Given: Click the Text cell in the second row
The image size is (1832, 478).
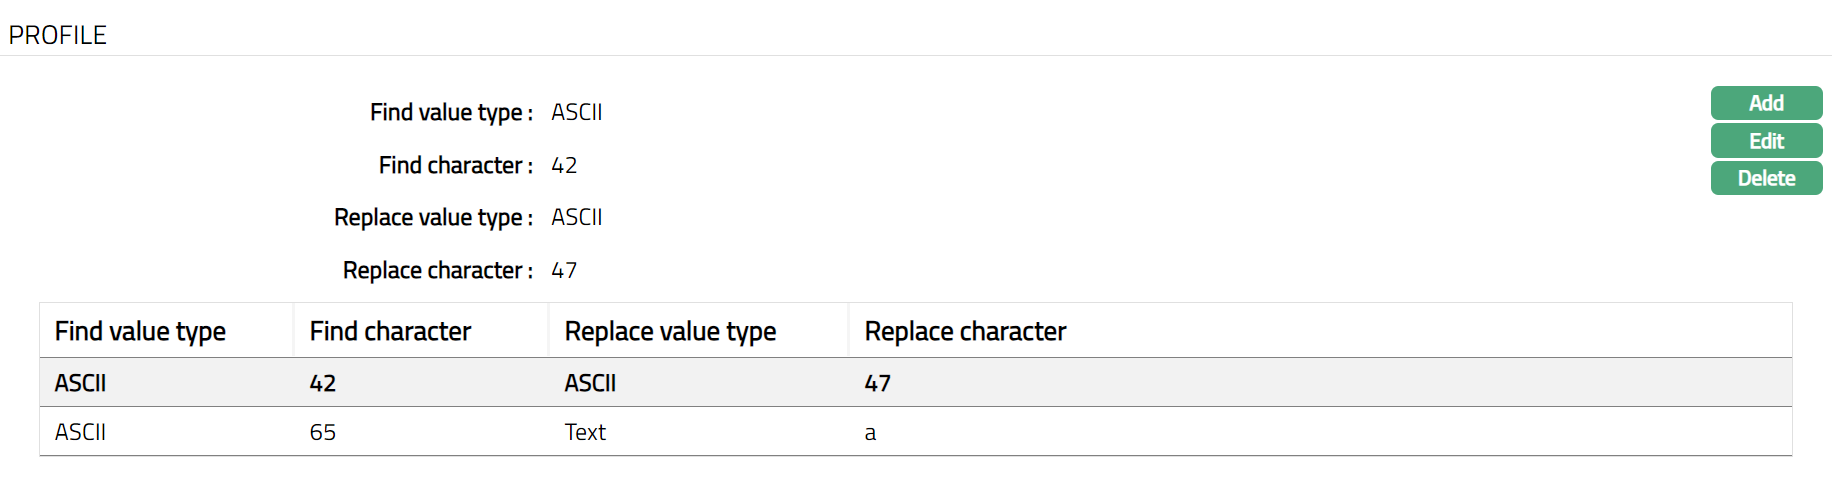Looking at the screenshot, I should (x=585, y=432).
